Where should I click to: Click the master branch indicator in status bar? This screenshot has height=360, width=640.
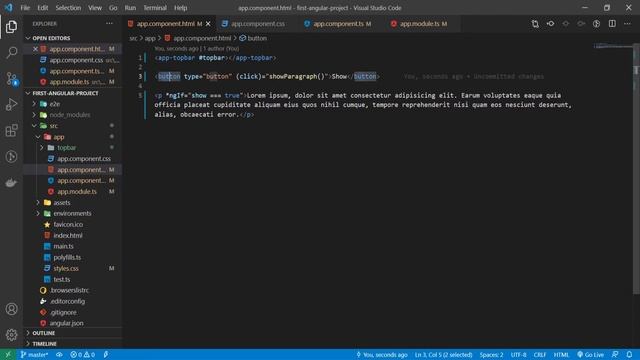point(34,355)
